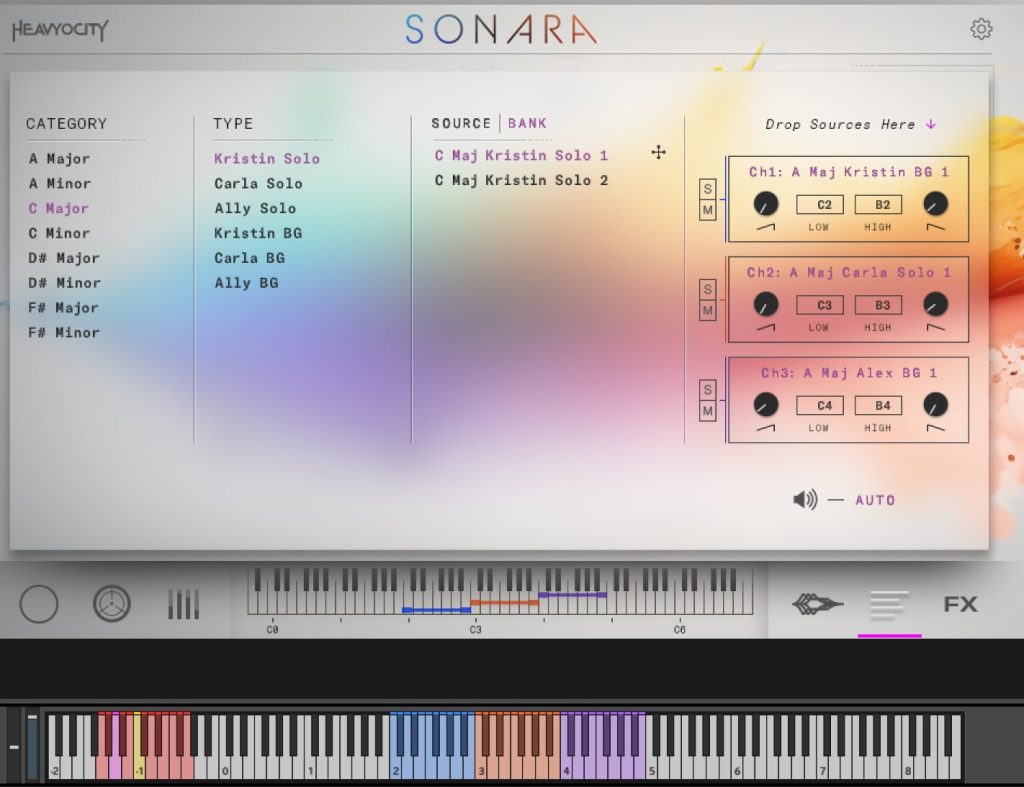Click the Heavyocity logo
1024x787 pixels.
point(60,30)
